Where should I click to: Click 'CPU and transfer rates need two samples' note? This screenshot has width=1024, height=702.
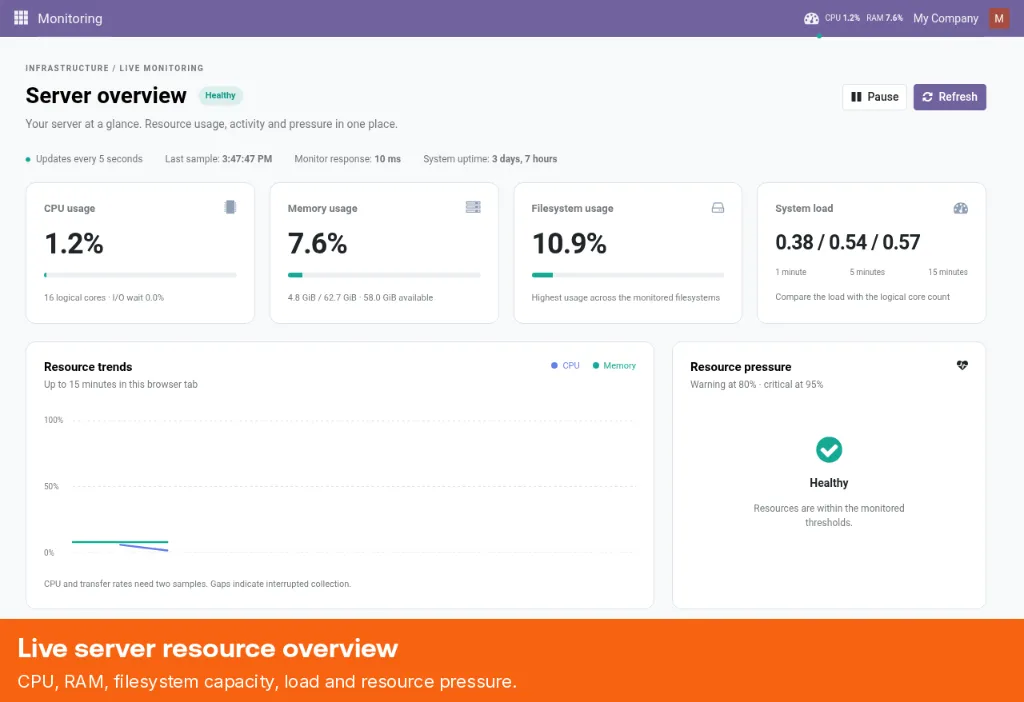[197, 584]
